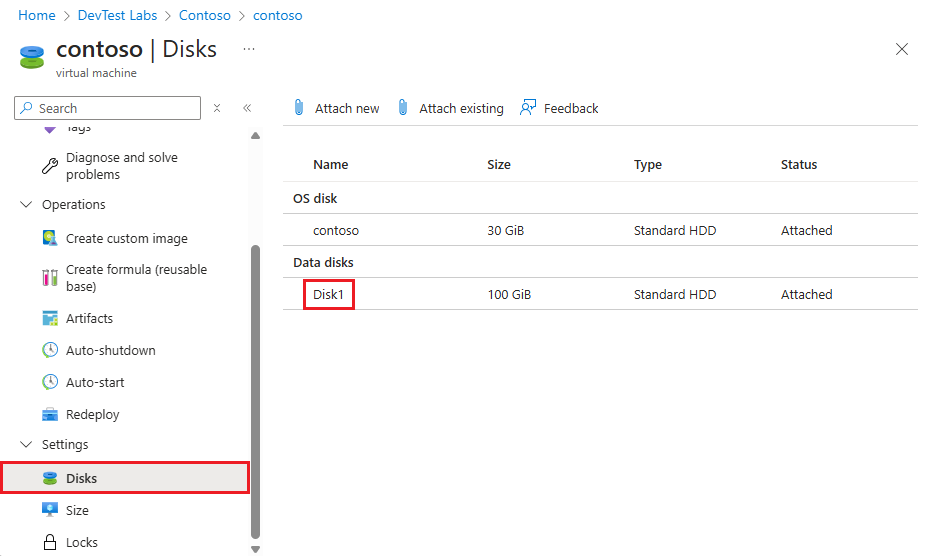The height and width of the screenshot is (556, 929).
Task: Open Diagnose and solve problems
Action: (121, 166)
